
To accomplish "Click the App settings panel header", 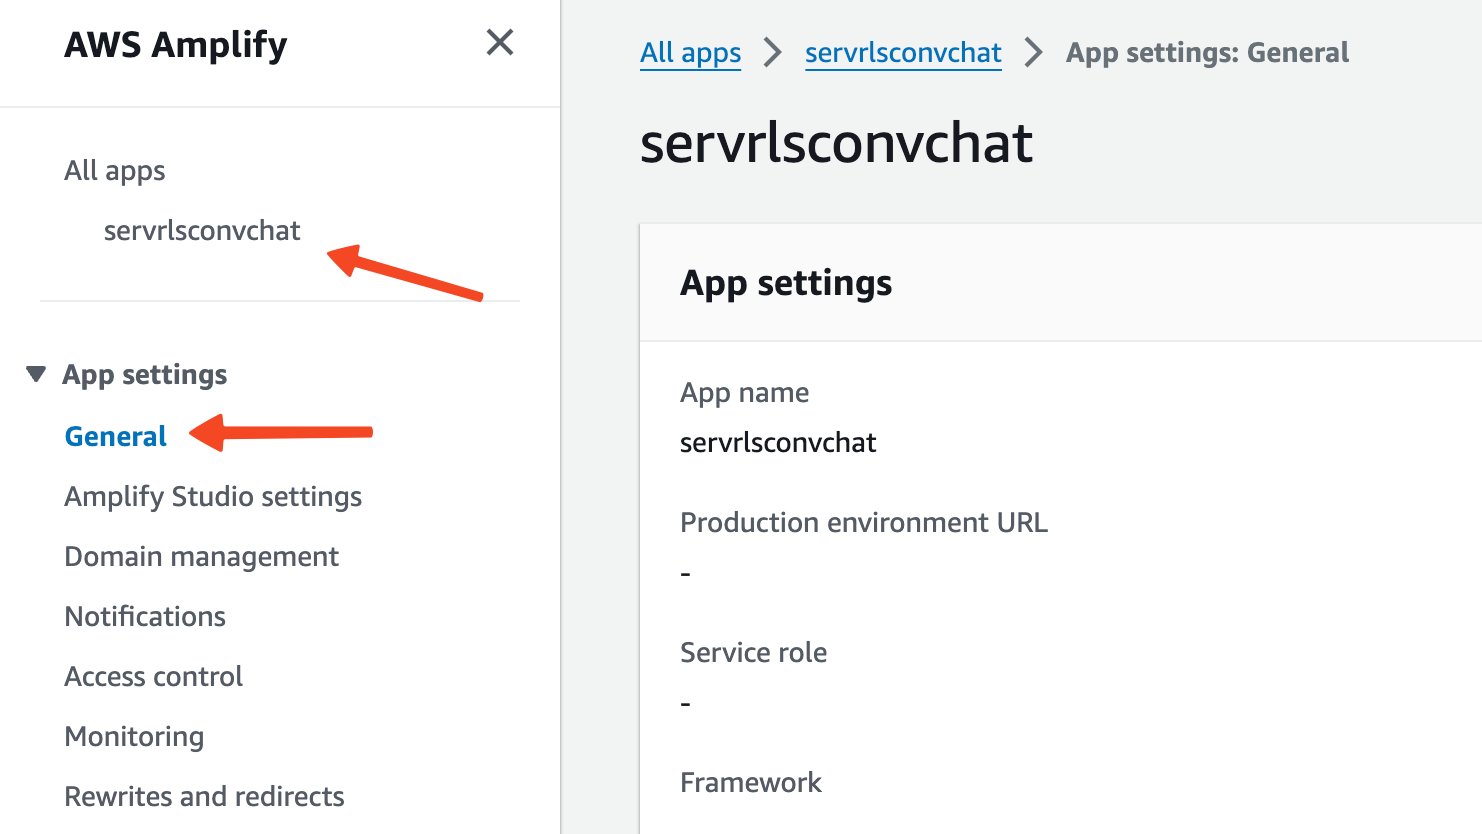I will (x=786, y=284).
